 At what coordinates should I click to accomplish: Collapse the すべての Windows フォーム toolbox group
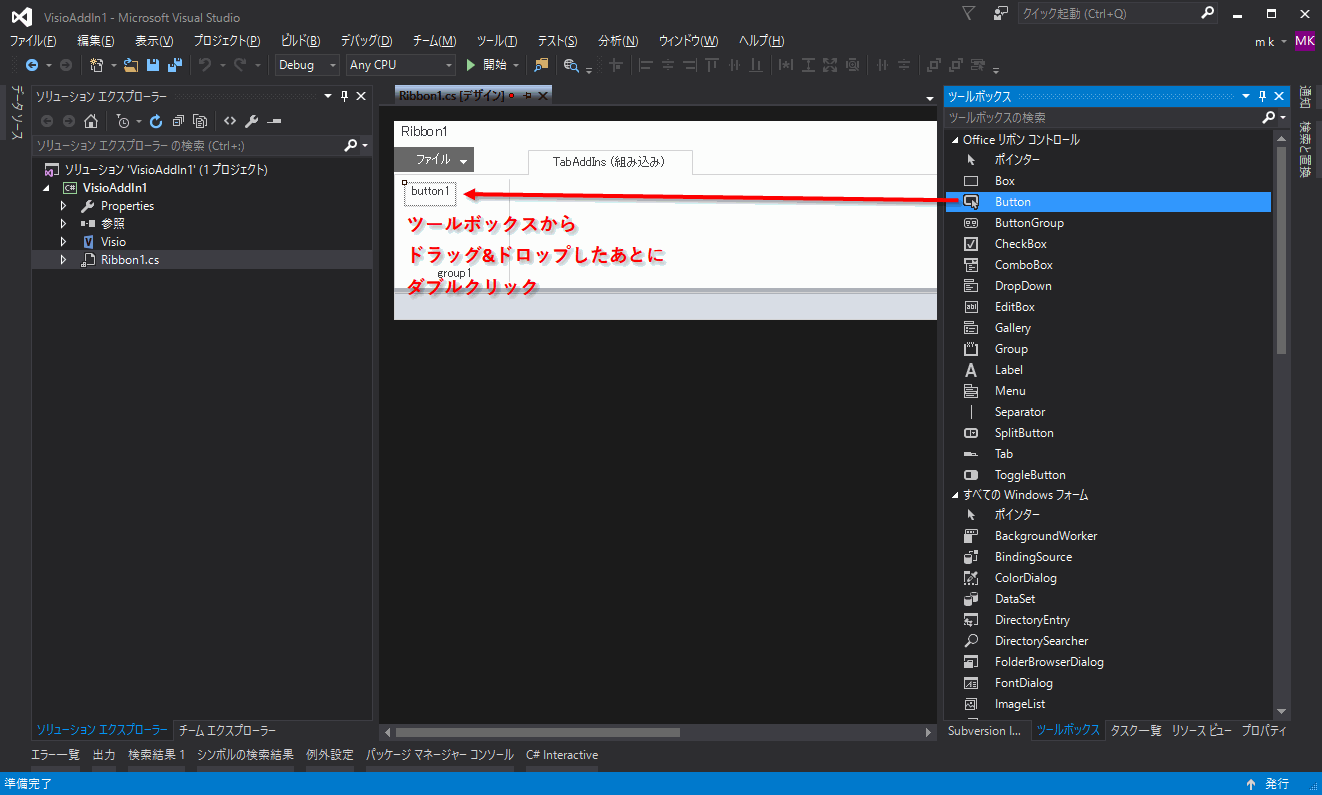click(x=954, y=495)
